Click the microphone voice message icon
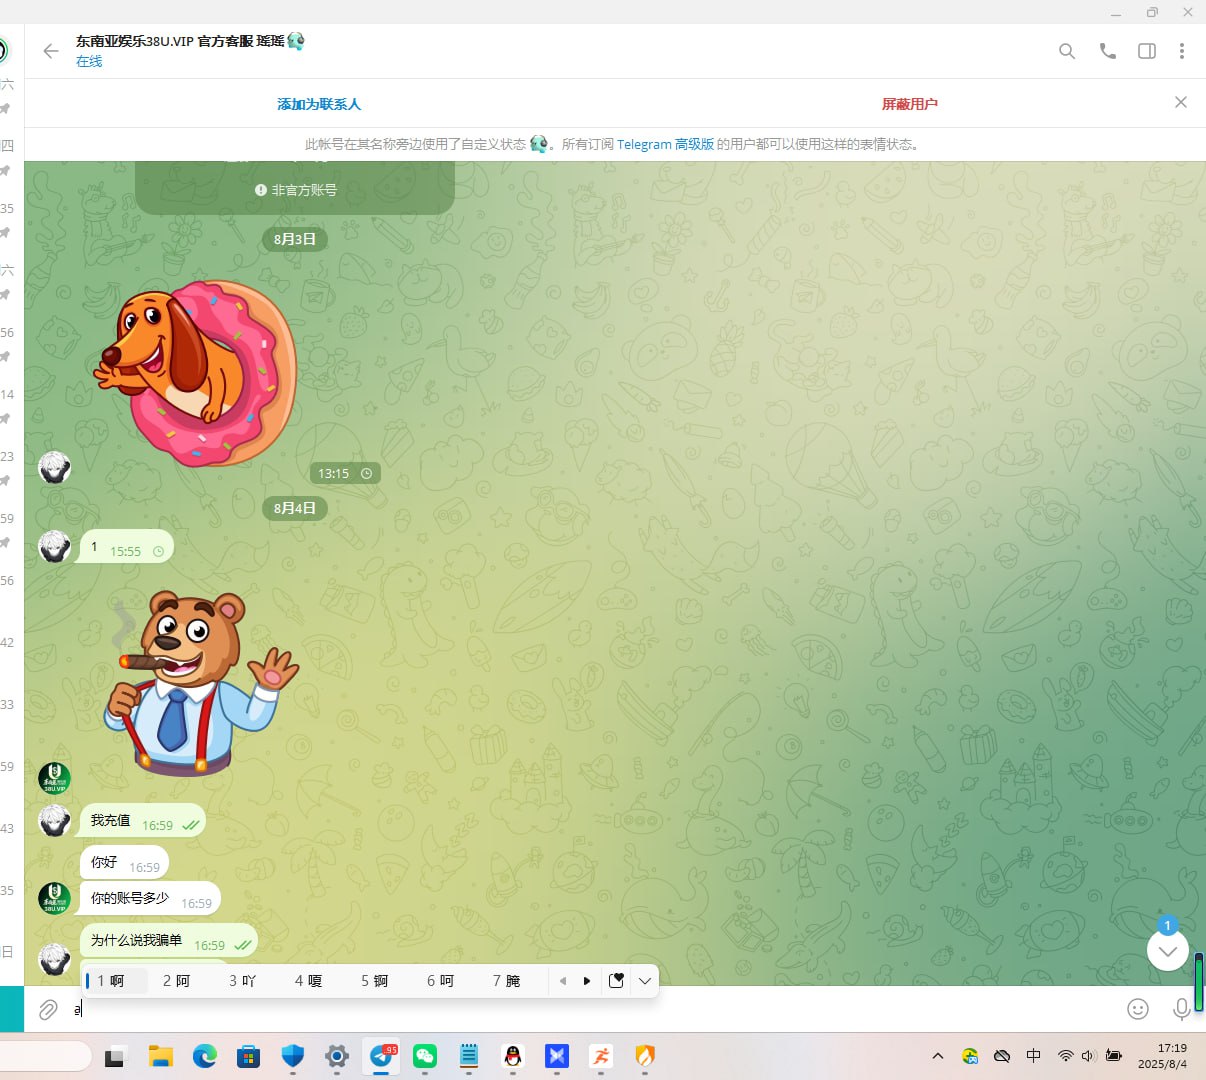The width and height of the screenshot is (1206, 1080). 1181,1009
